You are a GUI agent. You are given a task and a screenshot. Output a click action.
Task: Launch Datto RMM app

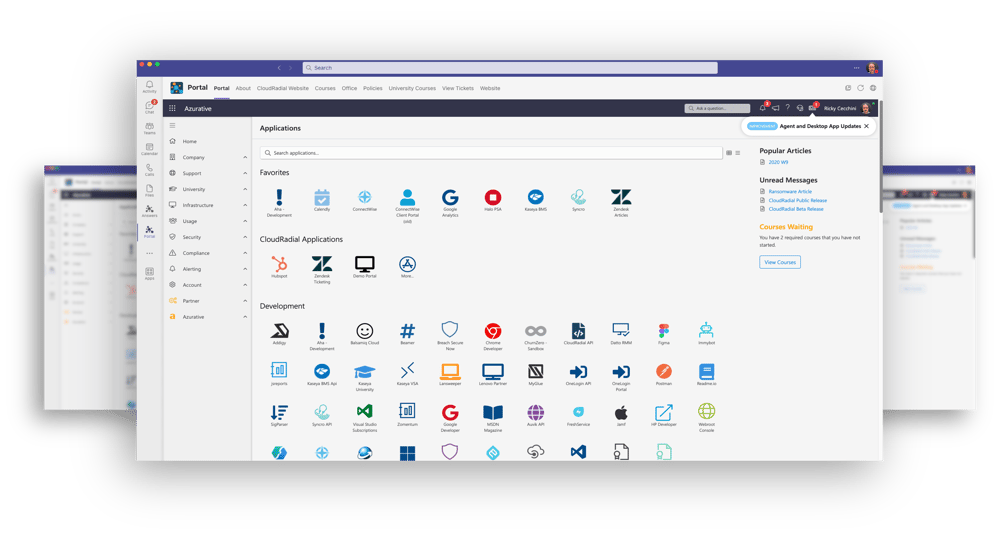click(x=621, y=333)
